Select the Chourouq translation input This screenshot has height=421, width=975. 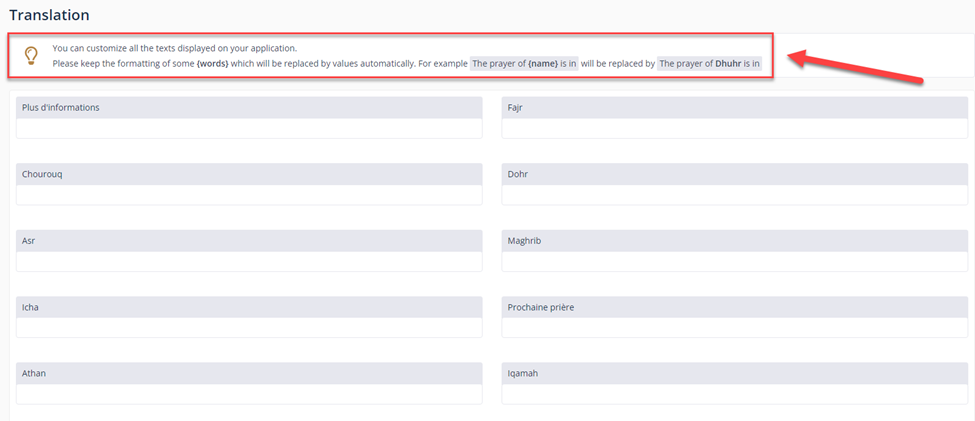click(x=249, y=195)
